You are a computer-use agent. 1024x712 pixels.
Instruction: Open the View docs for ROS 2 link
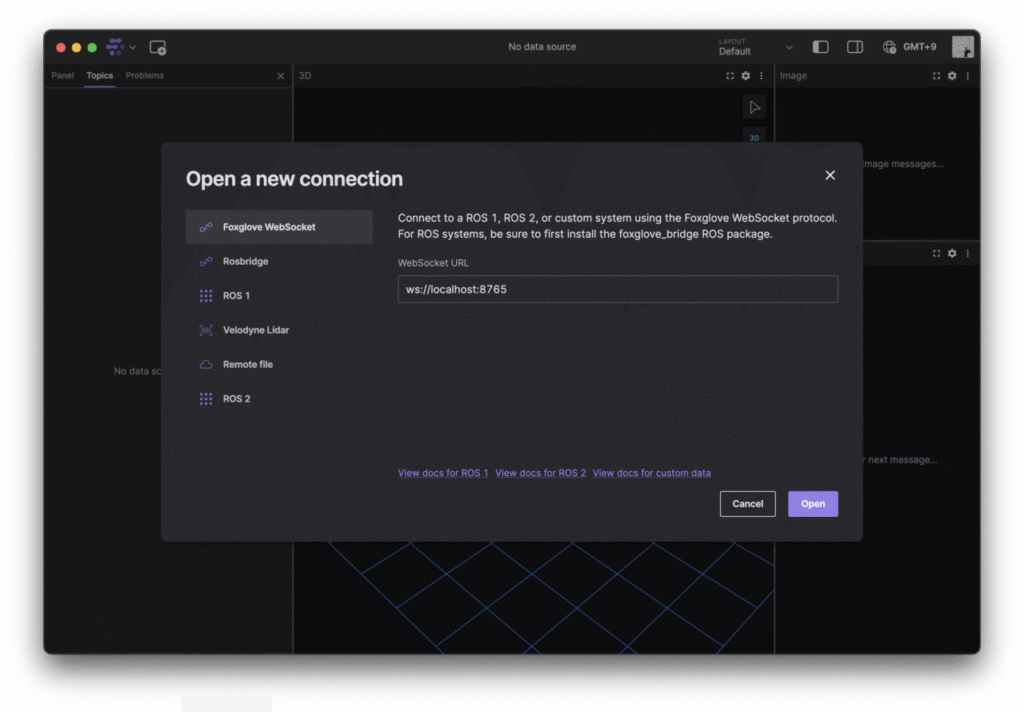tap(540, 473)
